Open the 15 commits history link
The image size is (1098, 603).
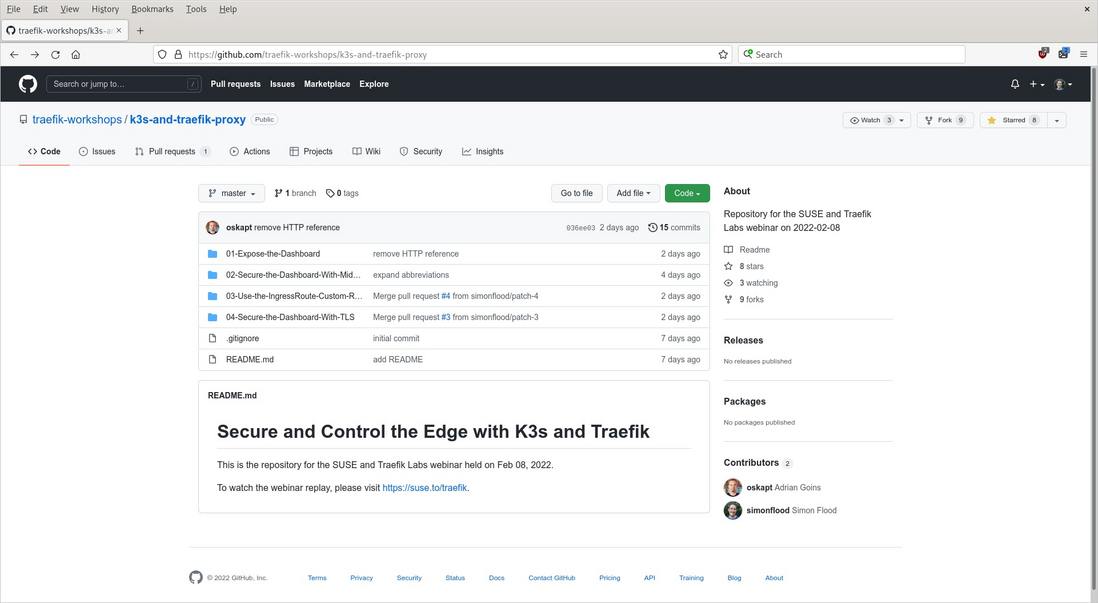(674, 228)
